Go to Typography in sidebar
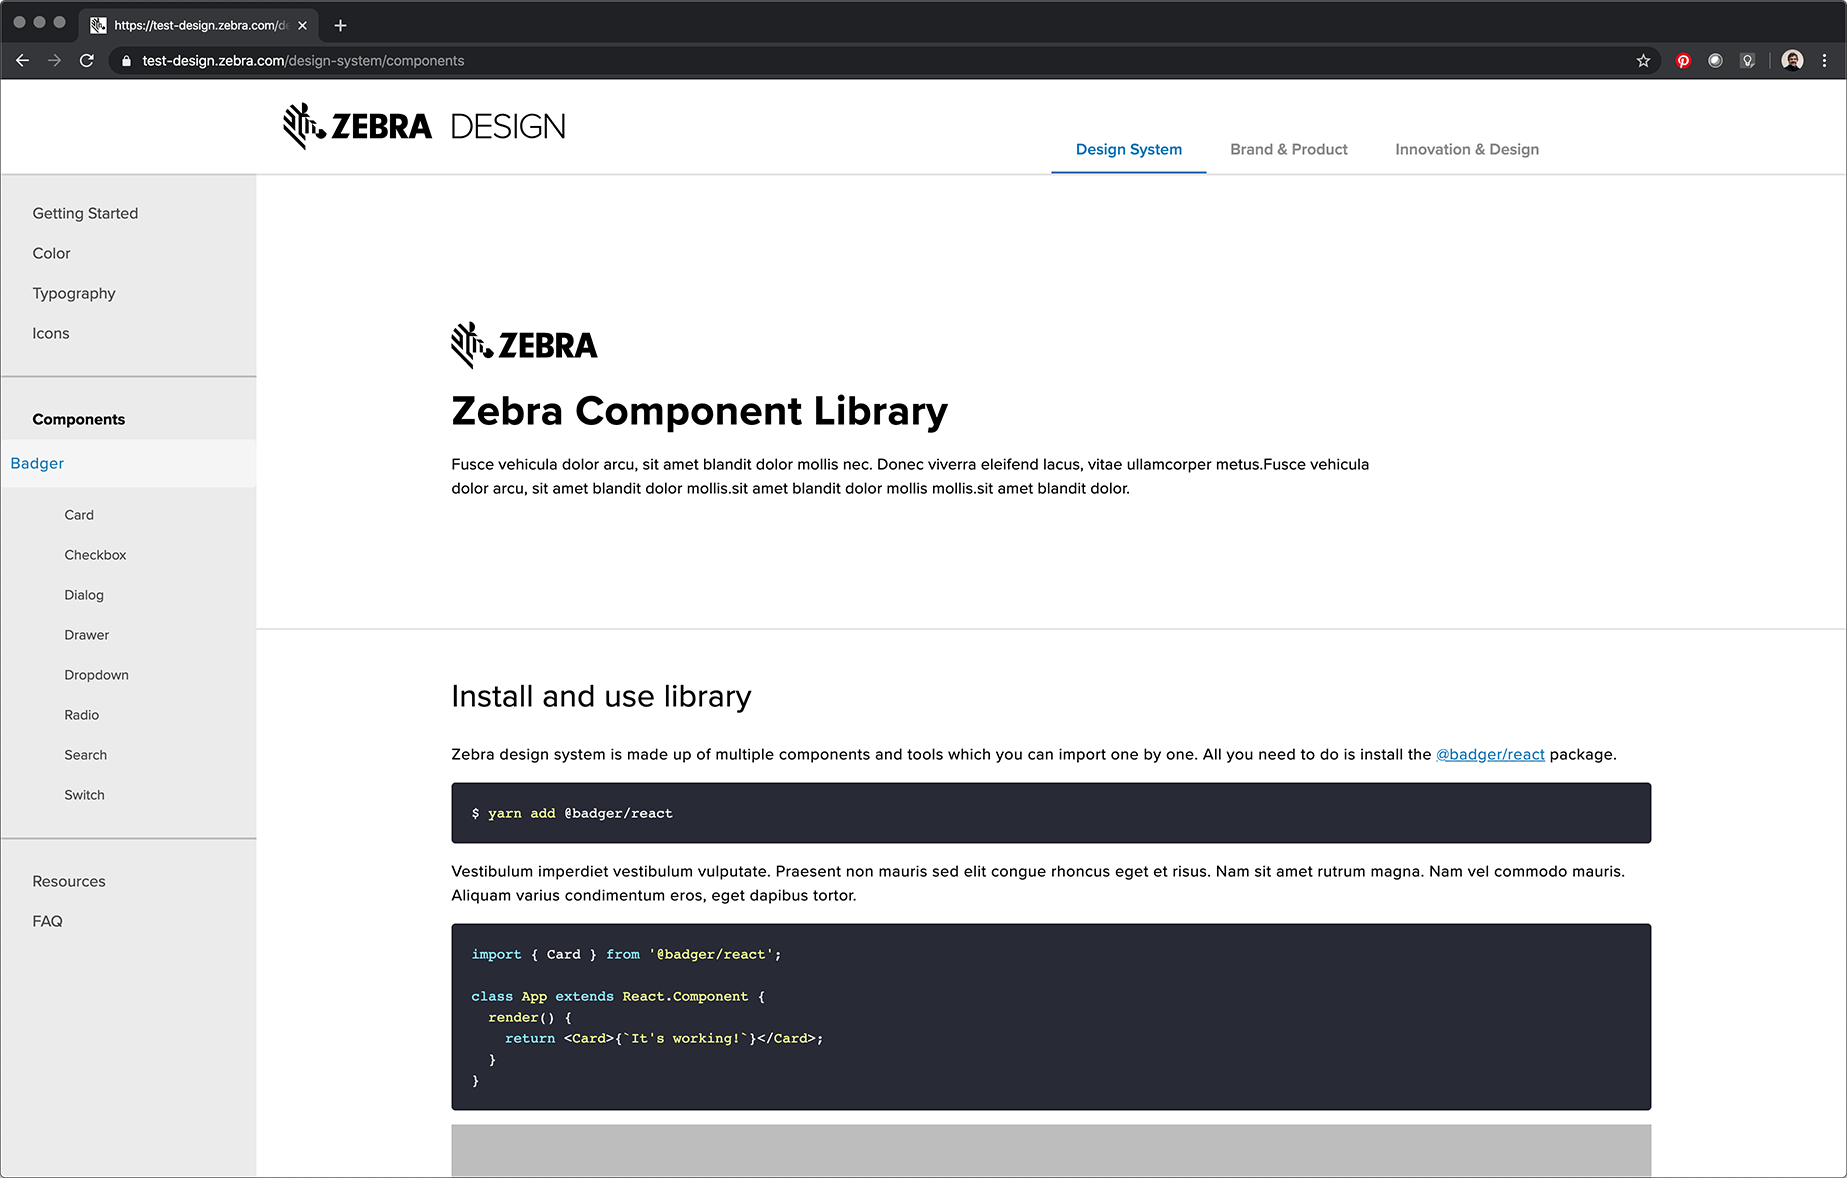 tap(74, 293)
